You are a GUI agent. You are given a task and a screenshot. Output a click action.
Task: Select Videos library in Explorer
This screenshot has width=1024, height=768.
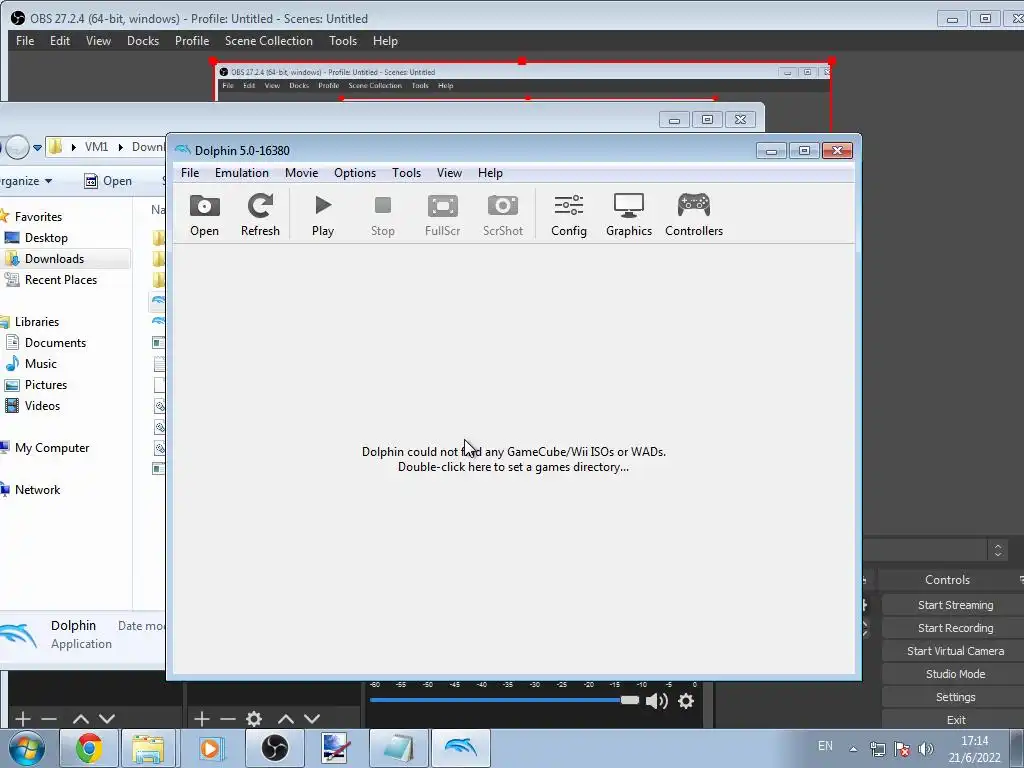pyautogui.click(x=42, y=406)
